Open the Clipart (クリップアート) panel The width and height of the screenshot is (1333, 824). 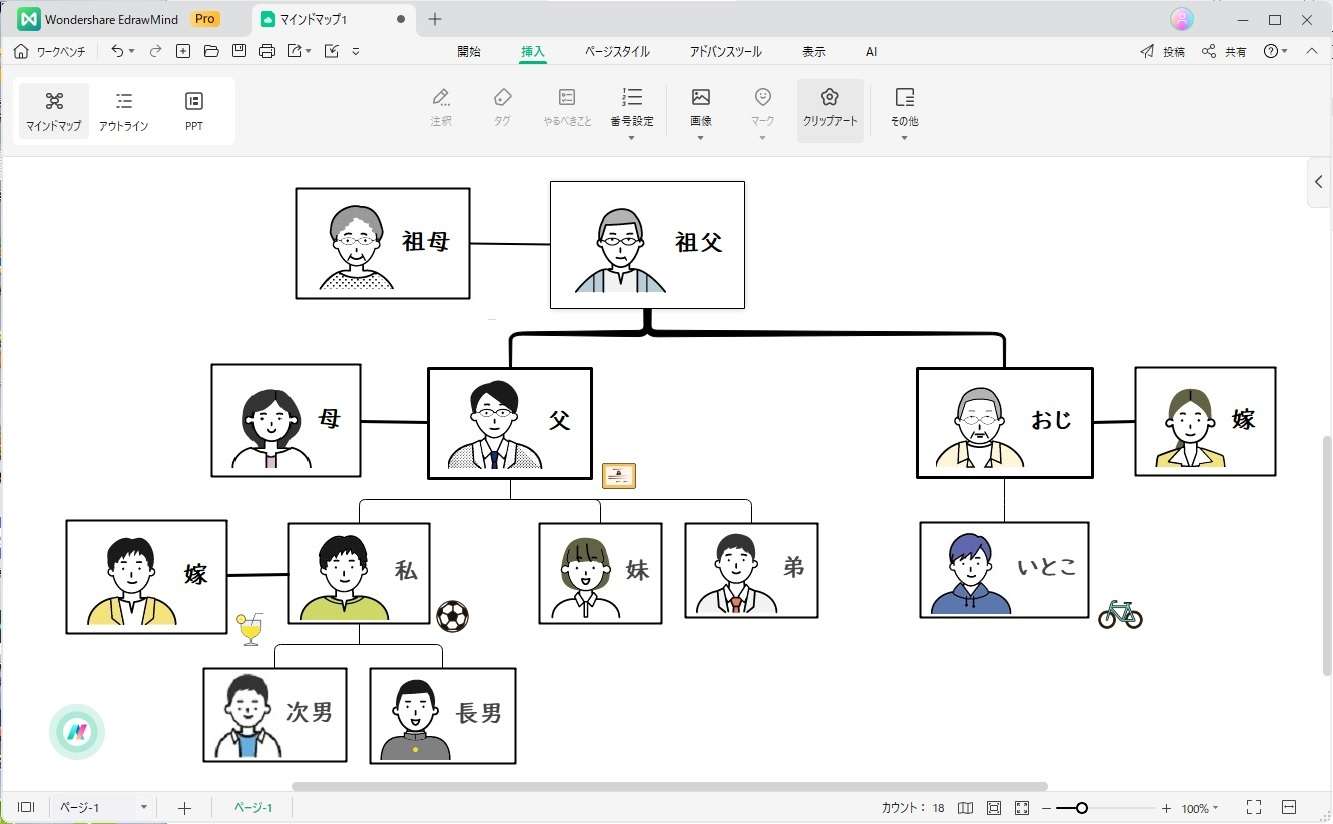(829, 108)
